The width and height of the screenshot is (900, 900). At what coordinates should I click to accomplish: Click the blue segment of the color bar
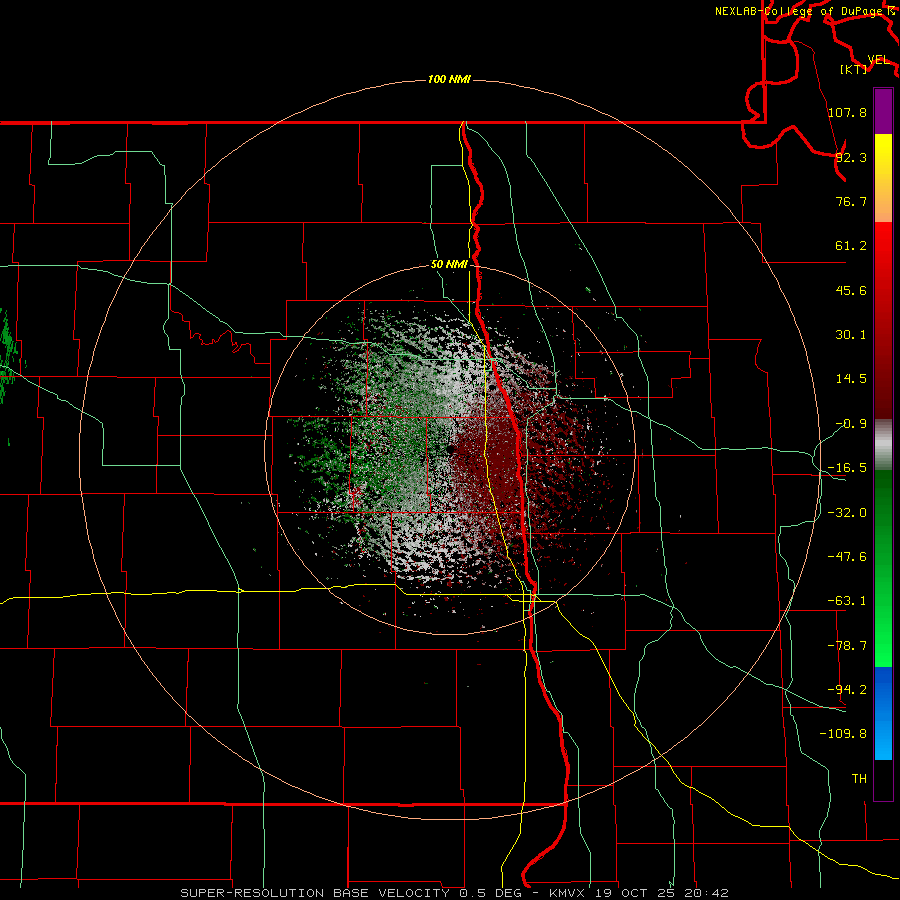point(883,713)
